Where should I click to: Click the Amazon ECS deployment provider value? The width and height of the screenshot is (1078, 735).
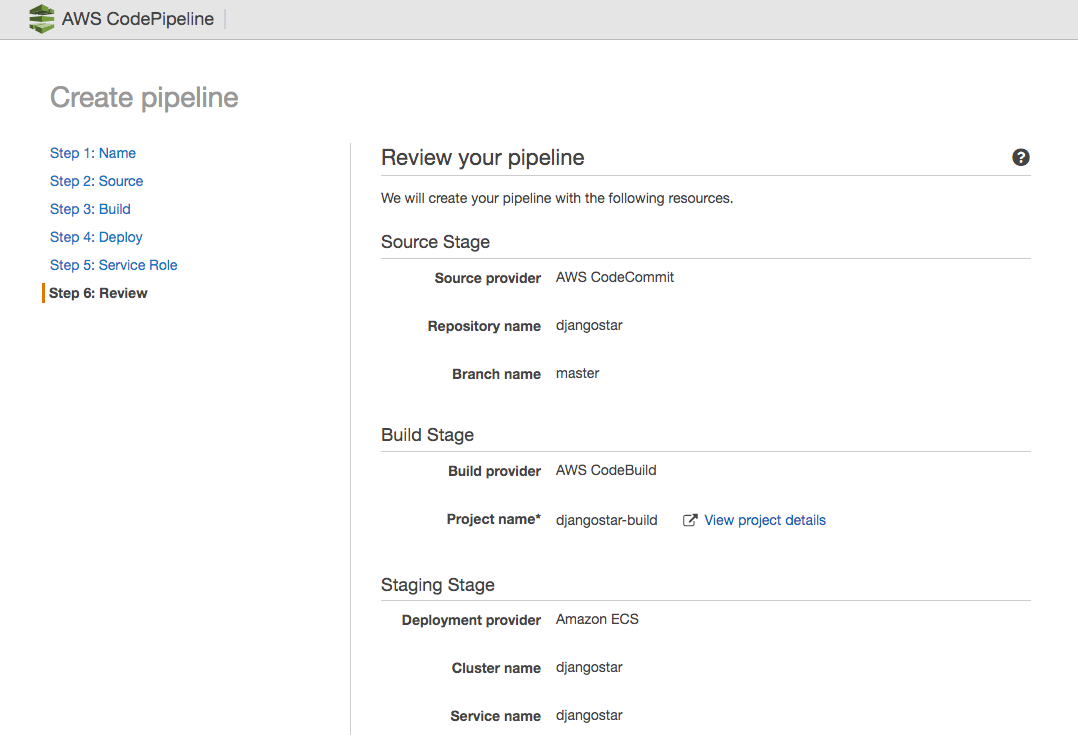(597, 619)
